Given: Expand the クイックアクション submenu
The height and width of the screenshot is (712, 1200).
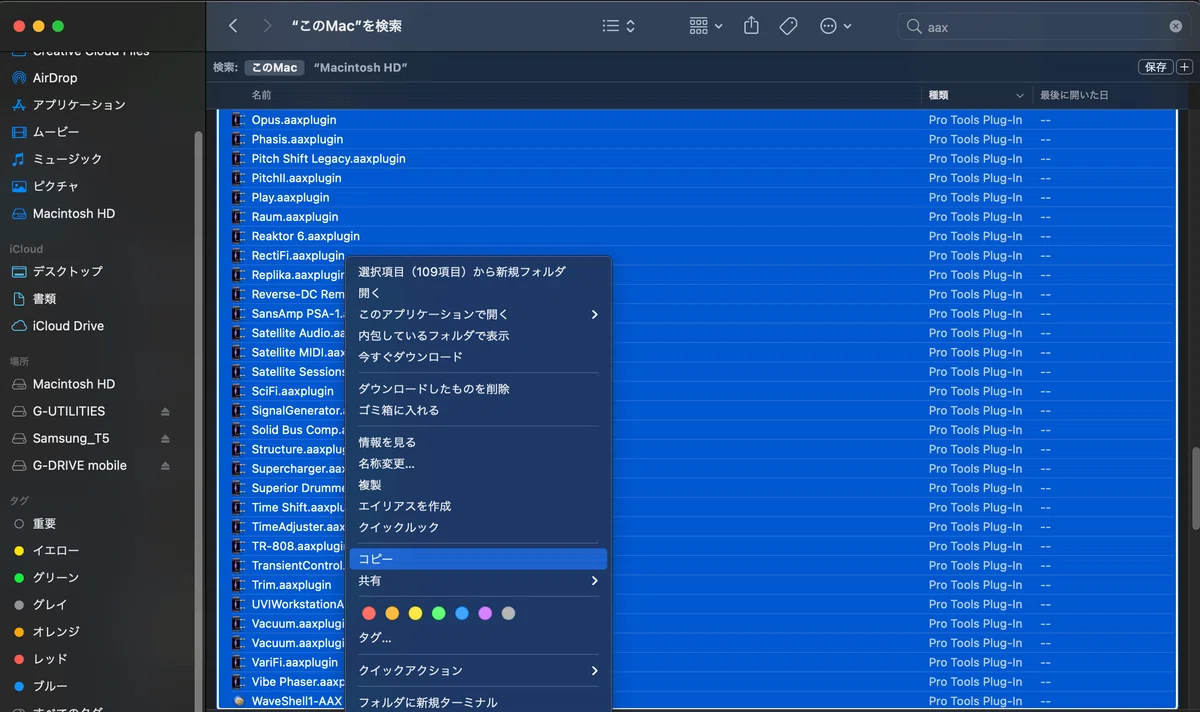Looking at the screenshot, I should click(x=478, y=670).
